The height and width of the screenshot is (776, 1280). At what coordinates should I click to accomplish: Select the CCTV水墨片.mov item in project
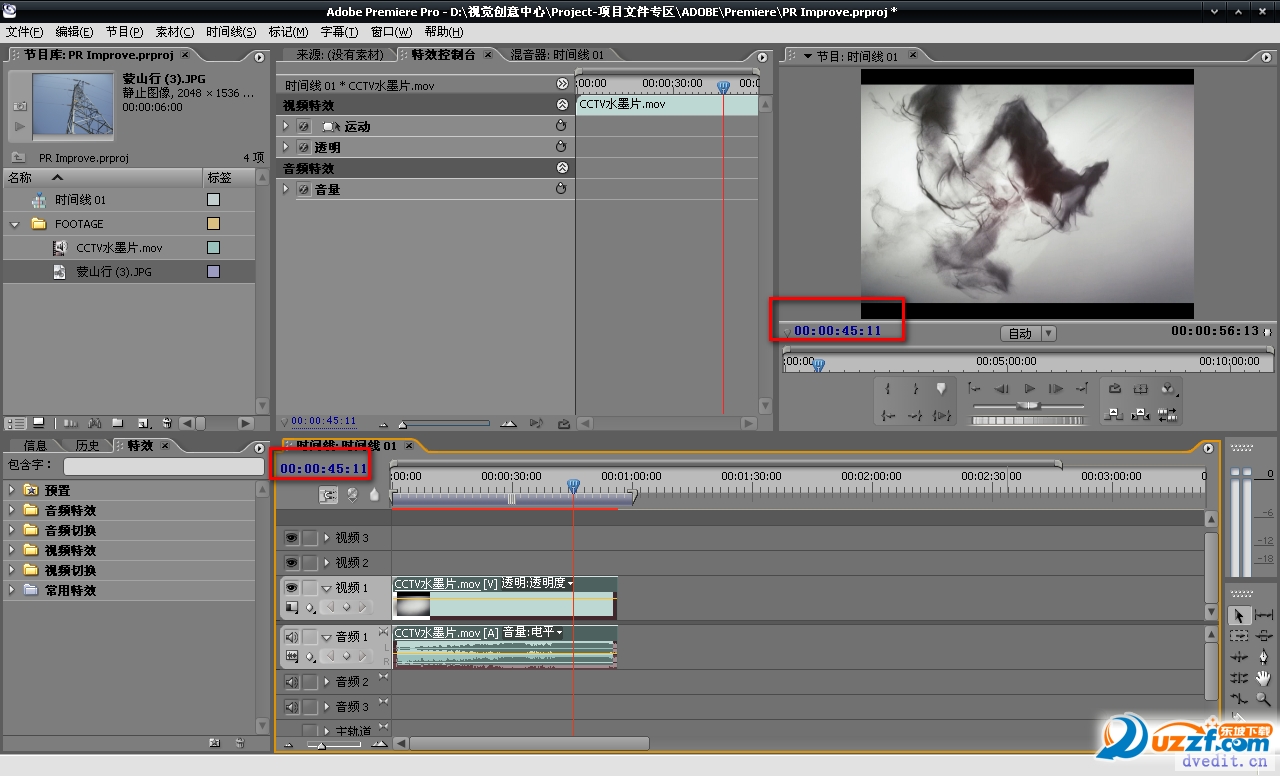[x=119, y=248]
